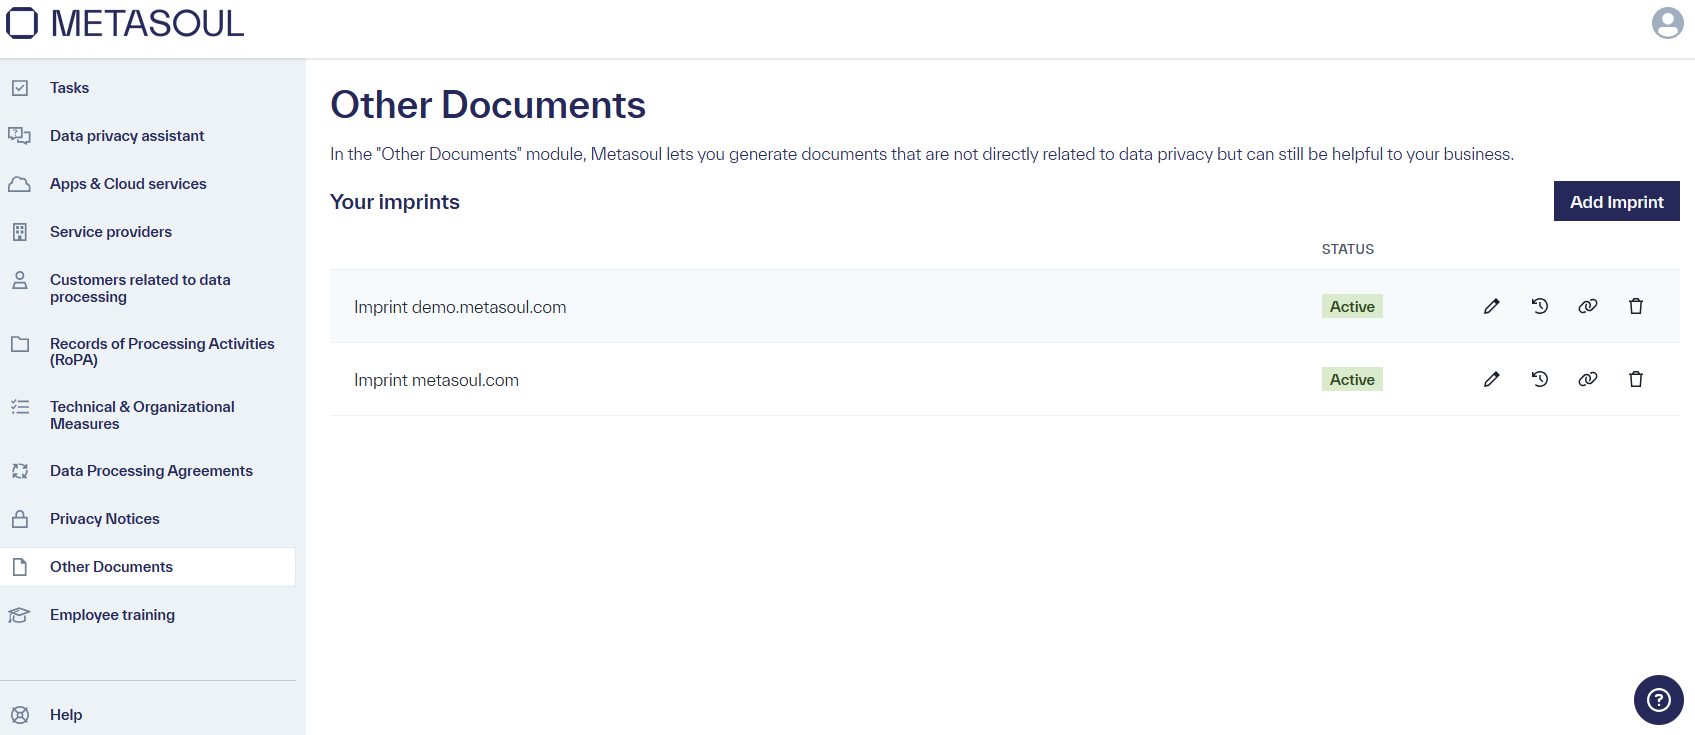Viewport: 1695px width, 735px height.
Task: Delete Imprint metasoul.com with trash icon
Action: 1636,379
